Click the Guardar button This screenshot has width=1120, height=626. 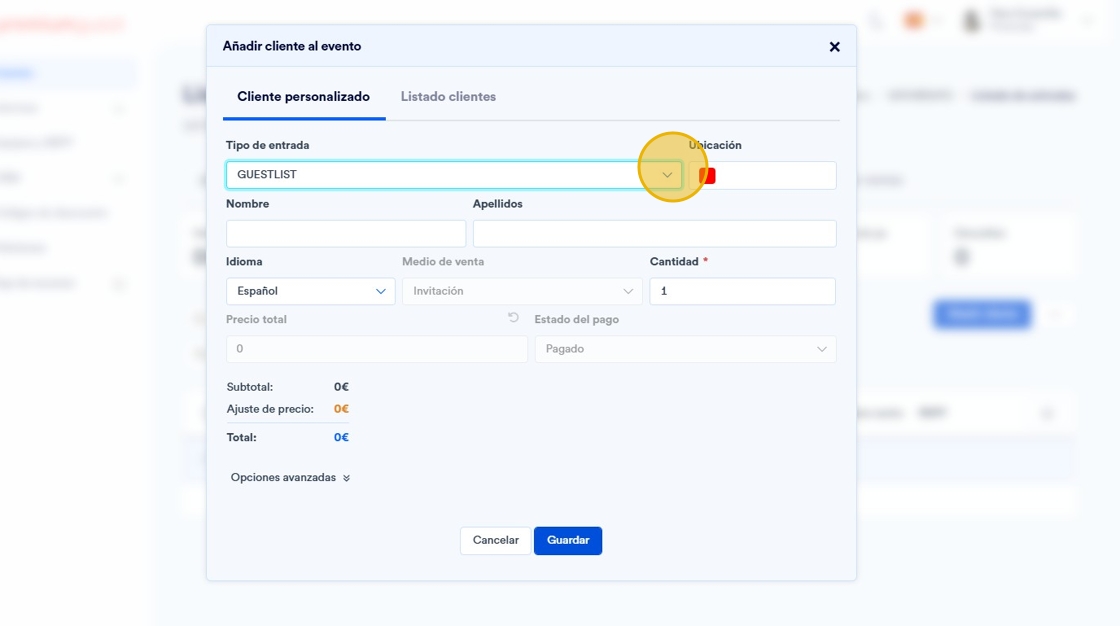(568, 540)
